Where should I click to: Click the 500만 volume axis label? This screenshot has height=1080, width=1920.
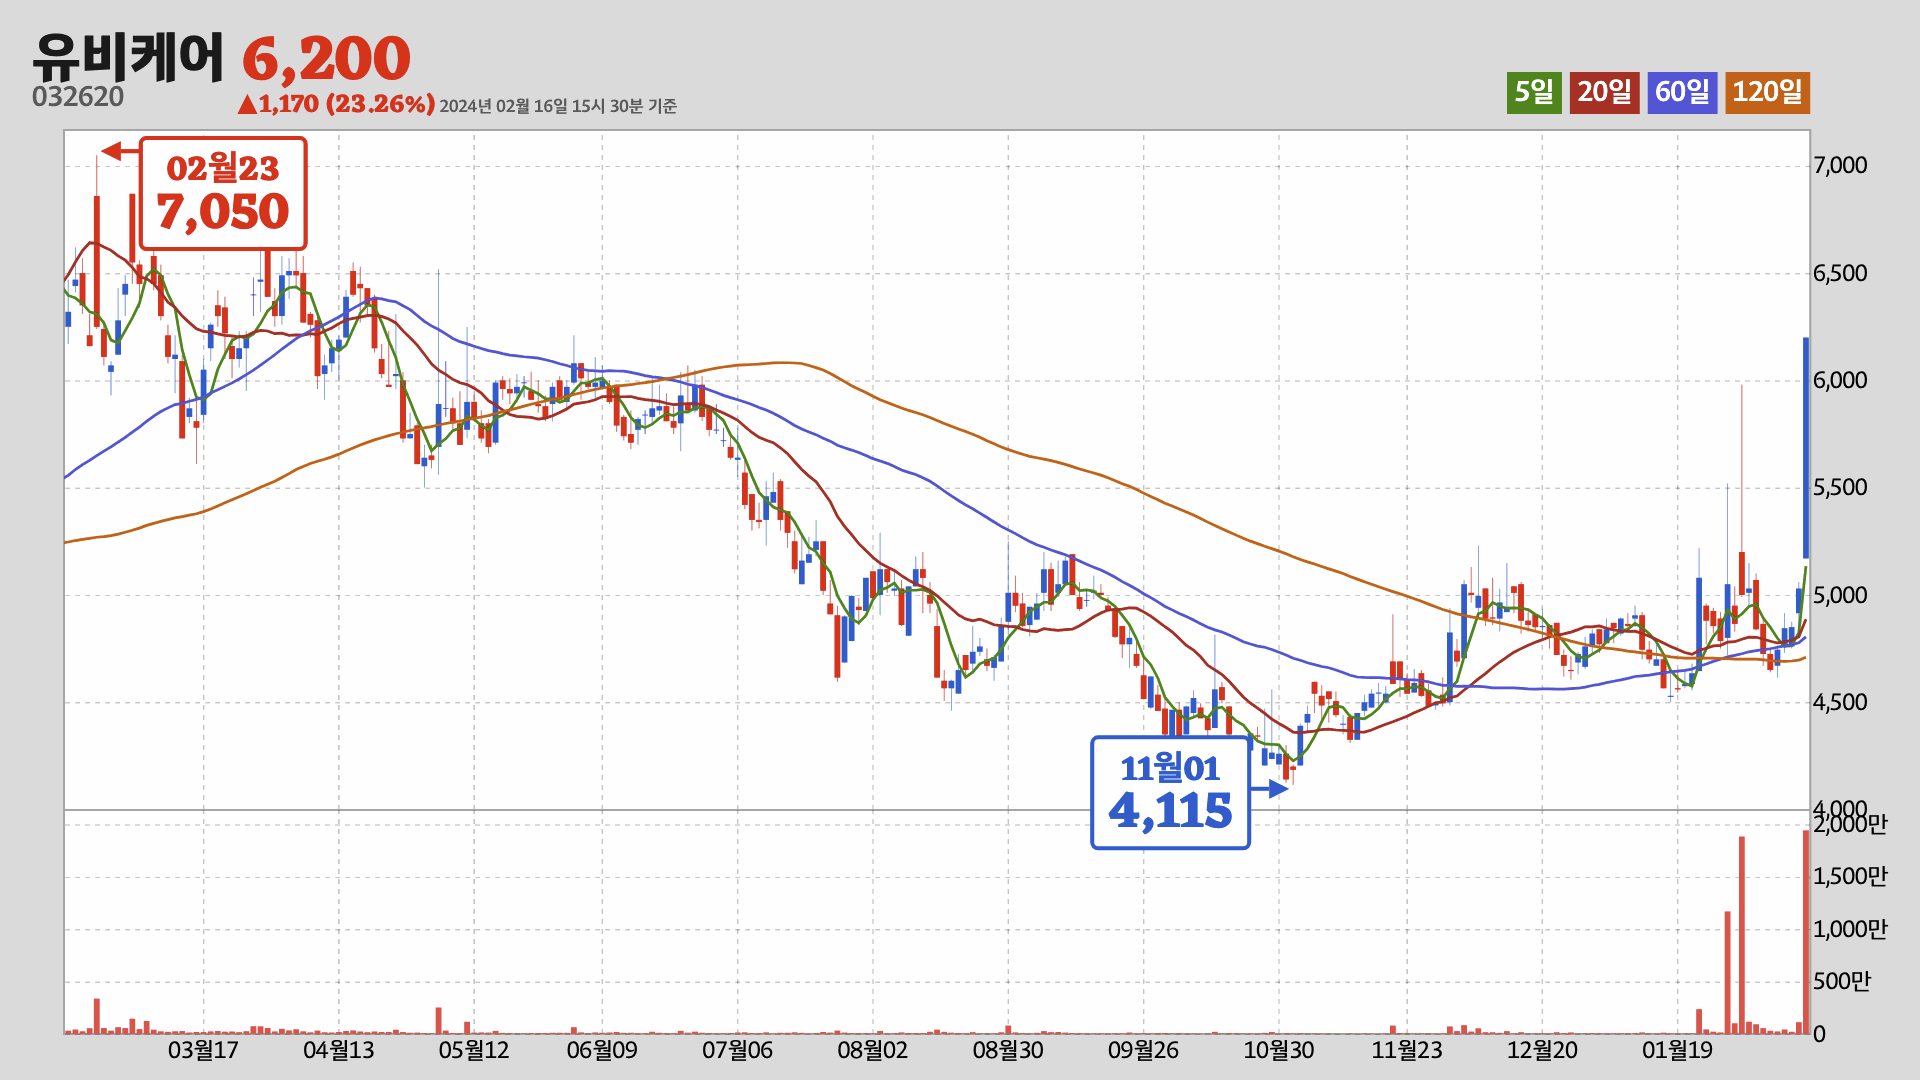tap(1841, 982)
